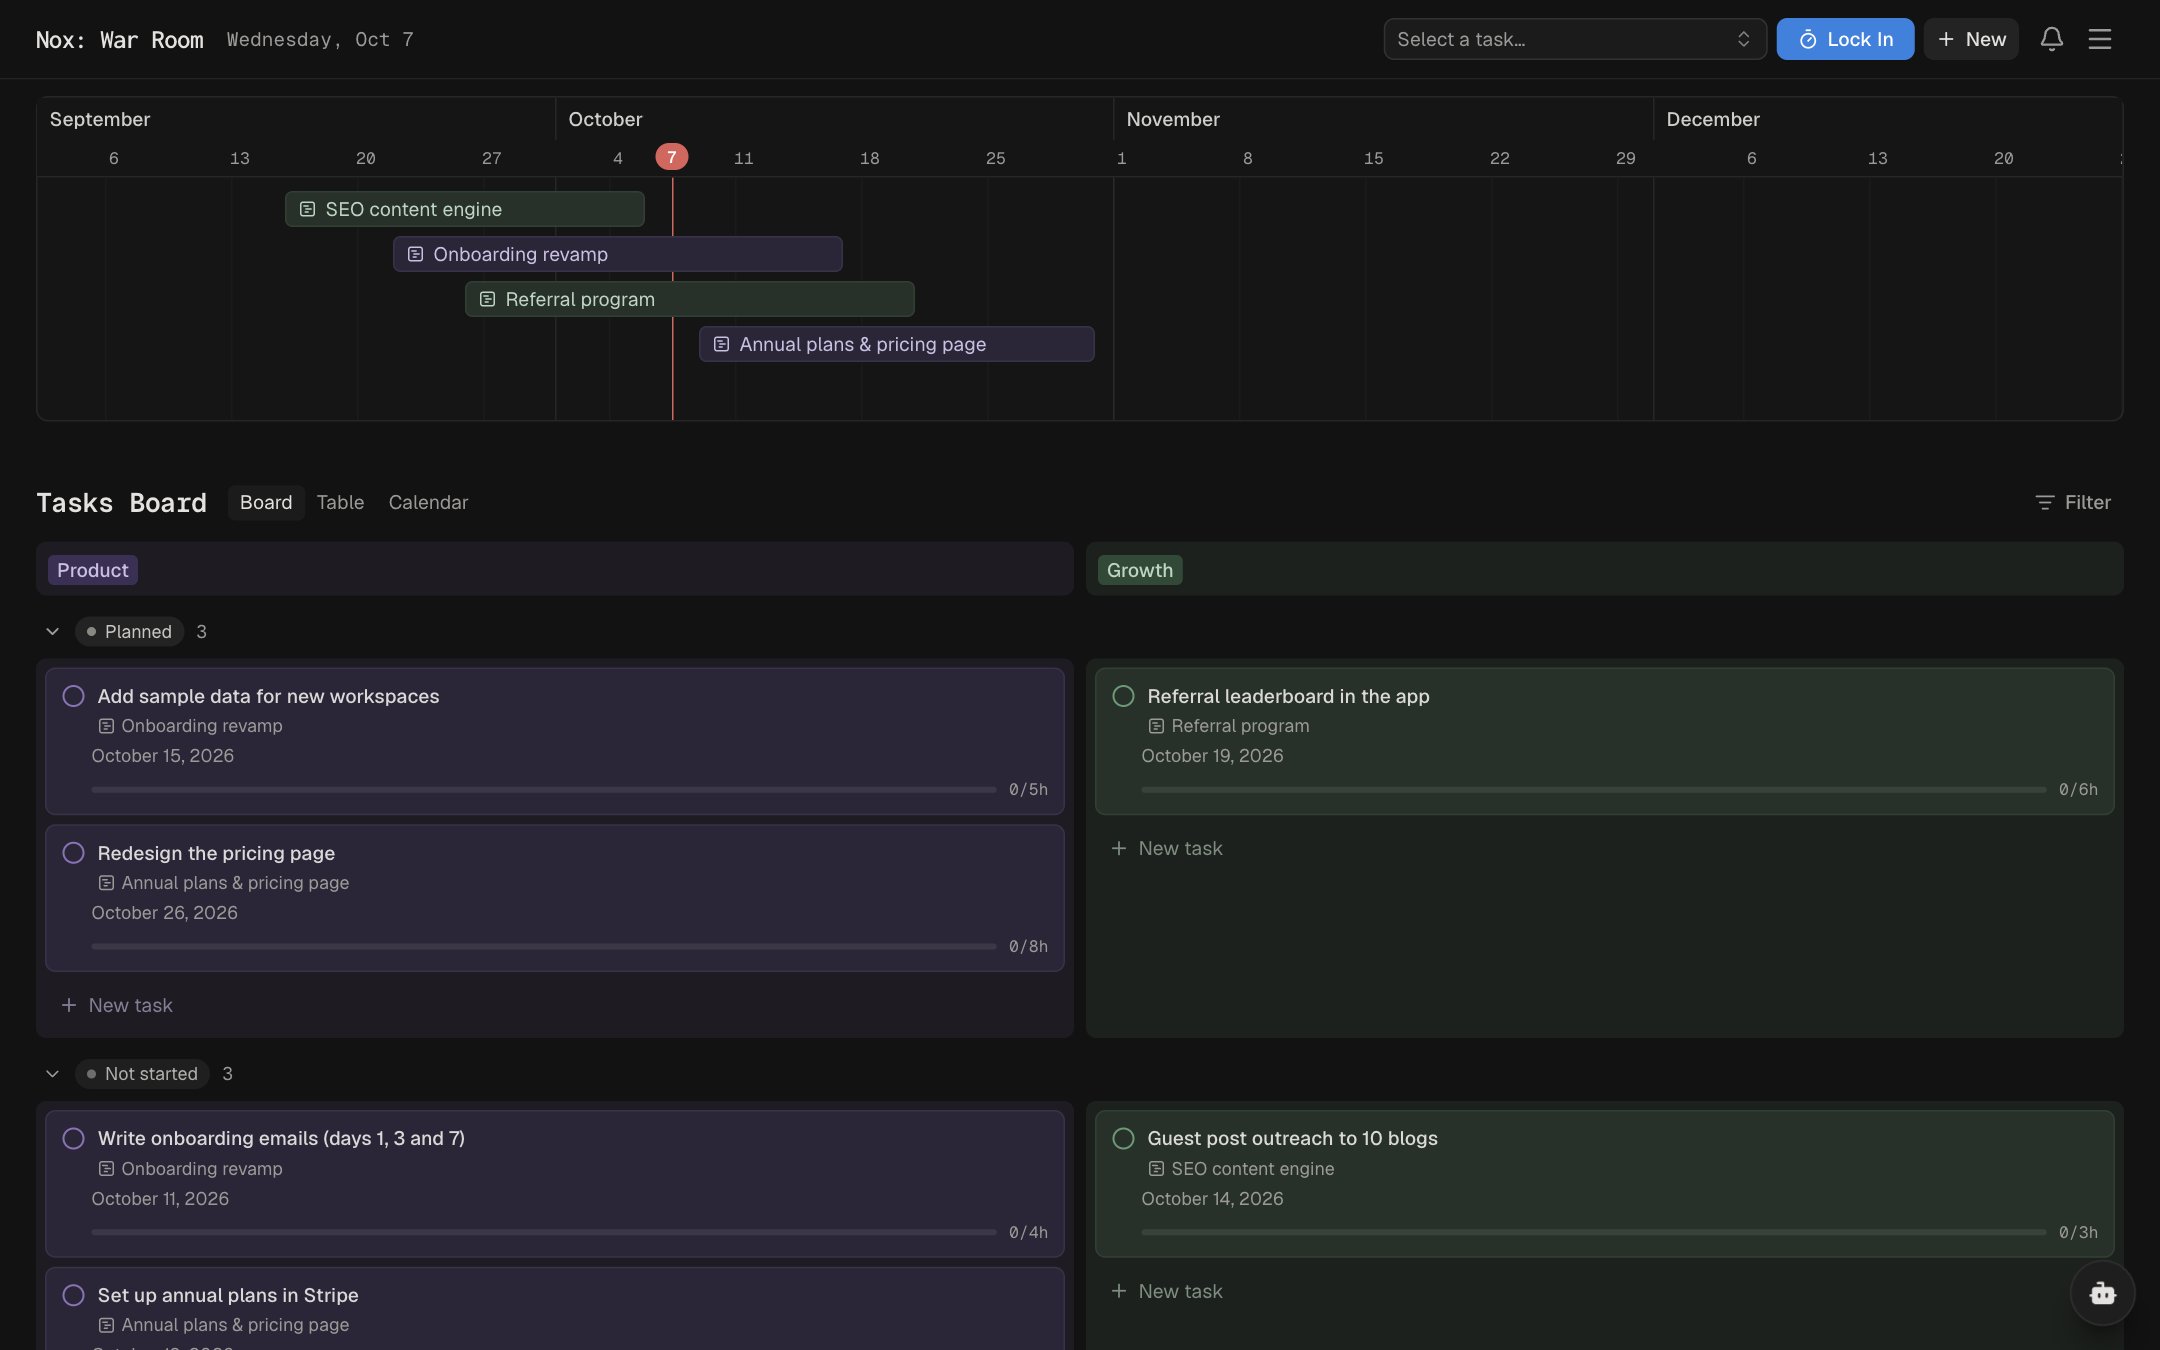Open the Select a task dropdown

point(1574,39)
